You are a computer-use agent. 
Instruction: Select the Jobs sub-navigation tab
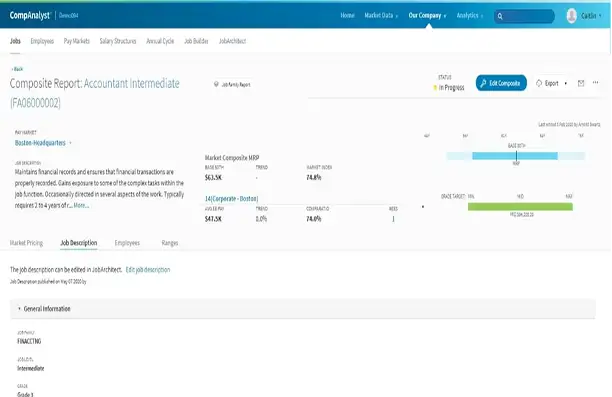pyautogui.click(x=15, y=41)
